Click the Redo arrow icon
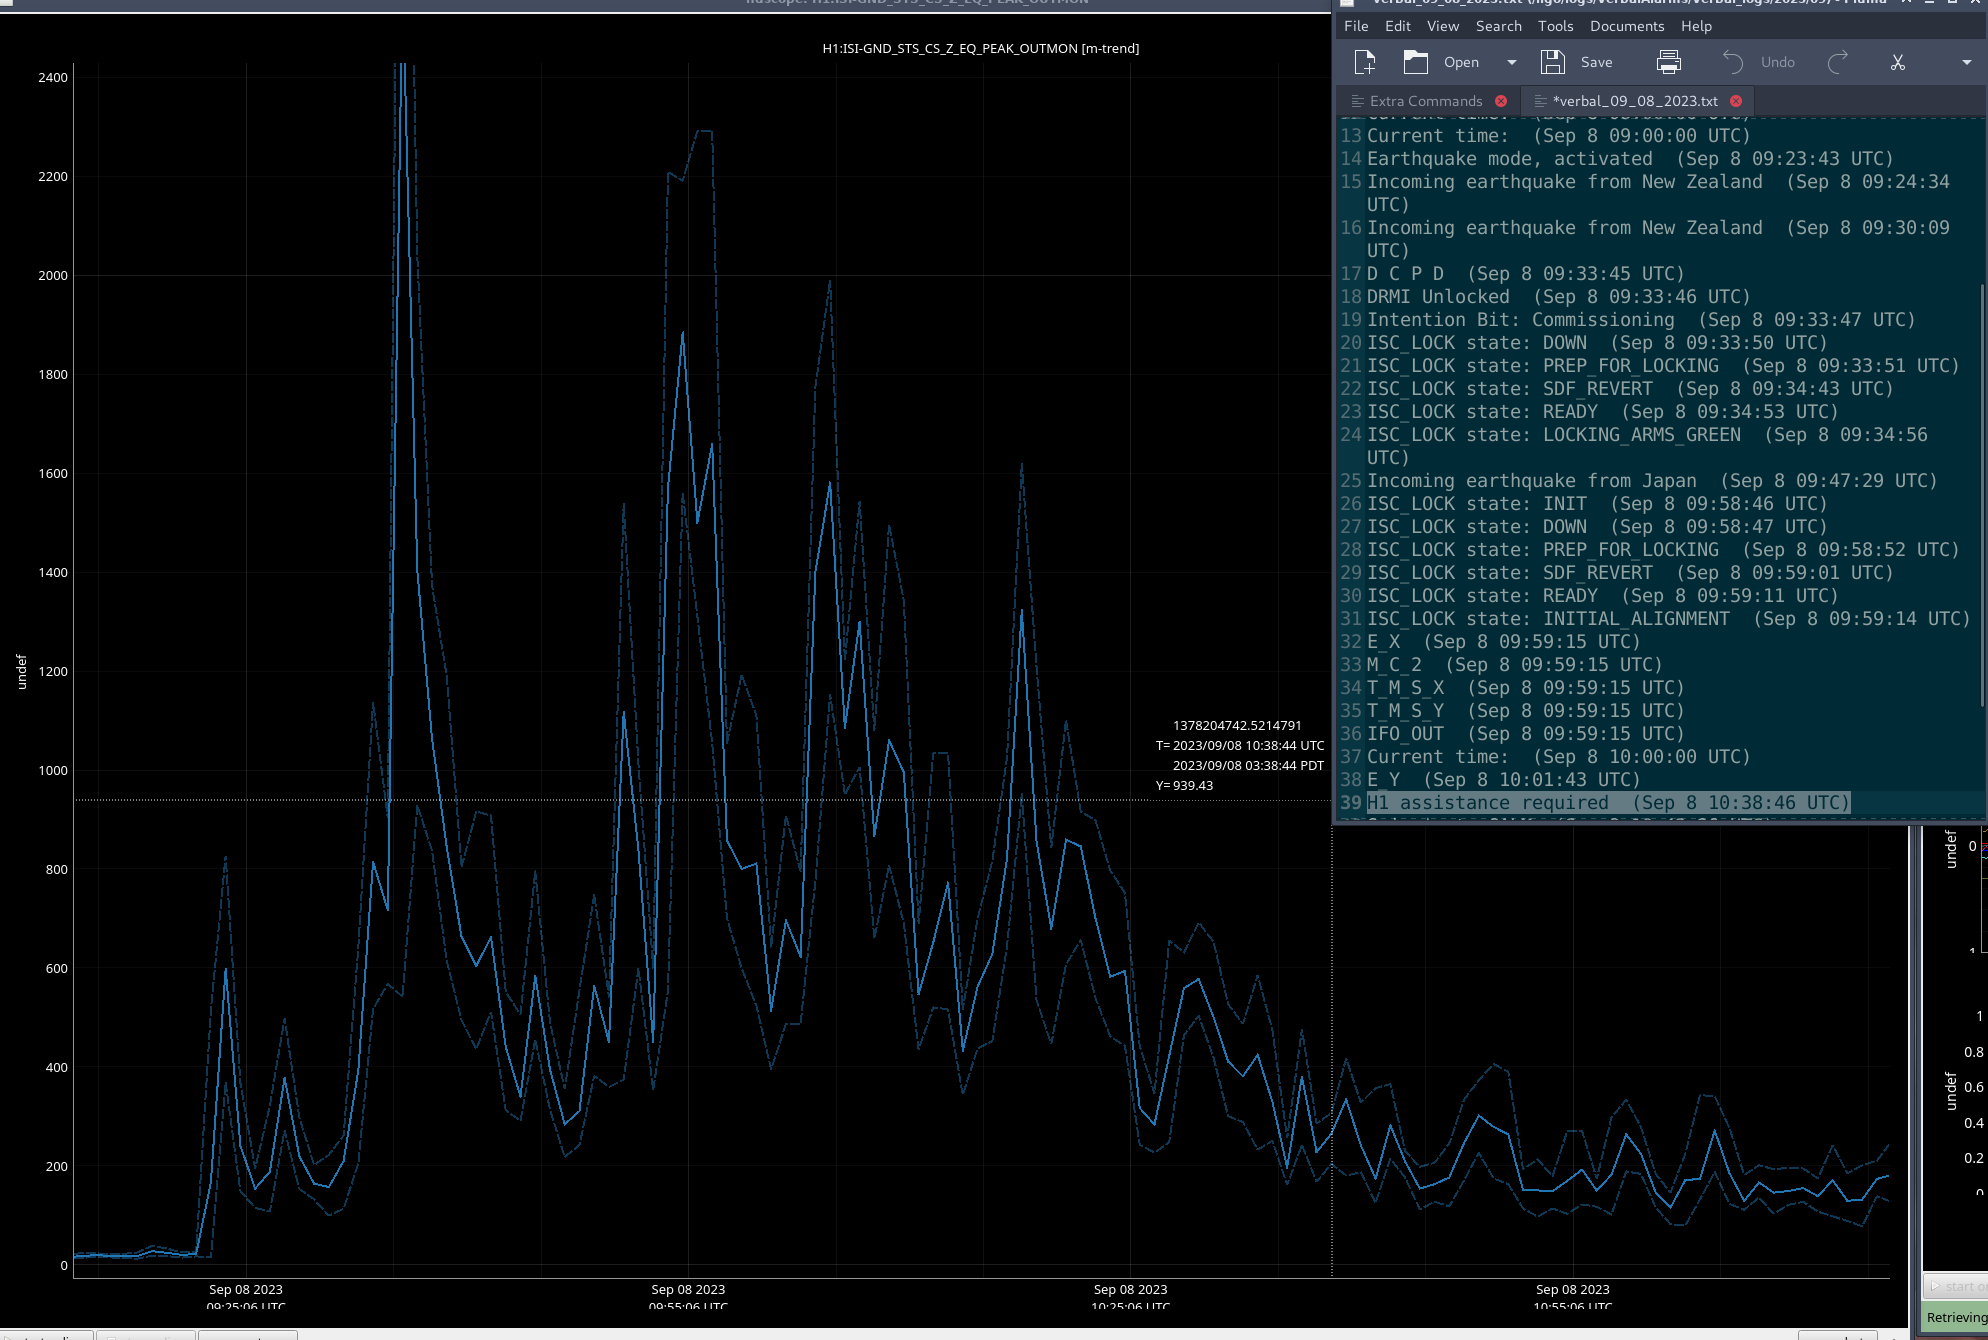Screen dimensions: 1988x1340 (1838, 62)
